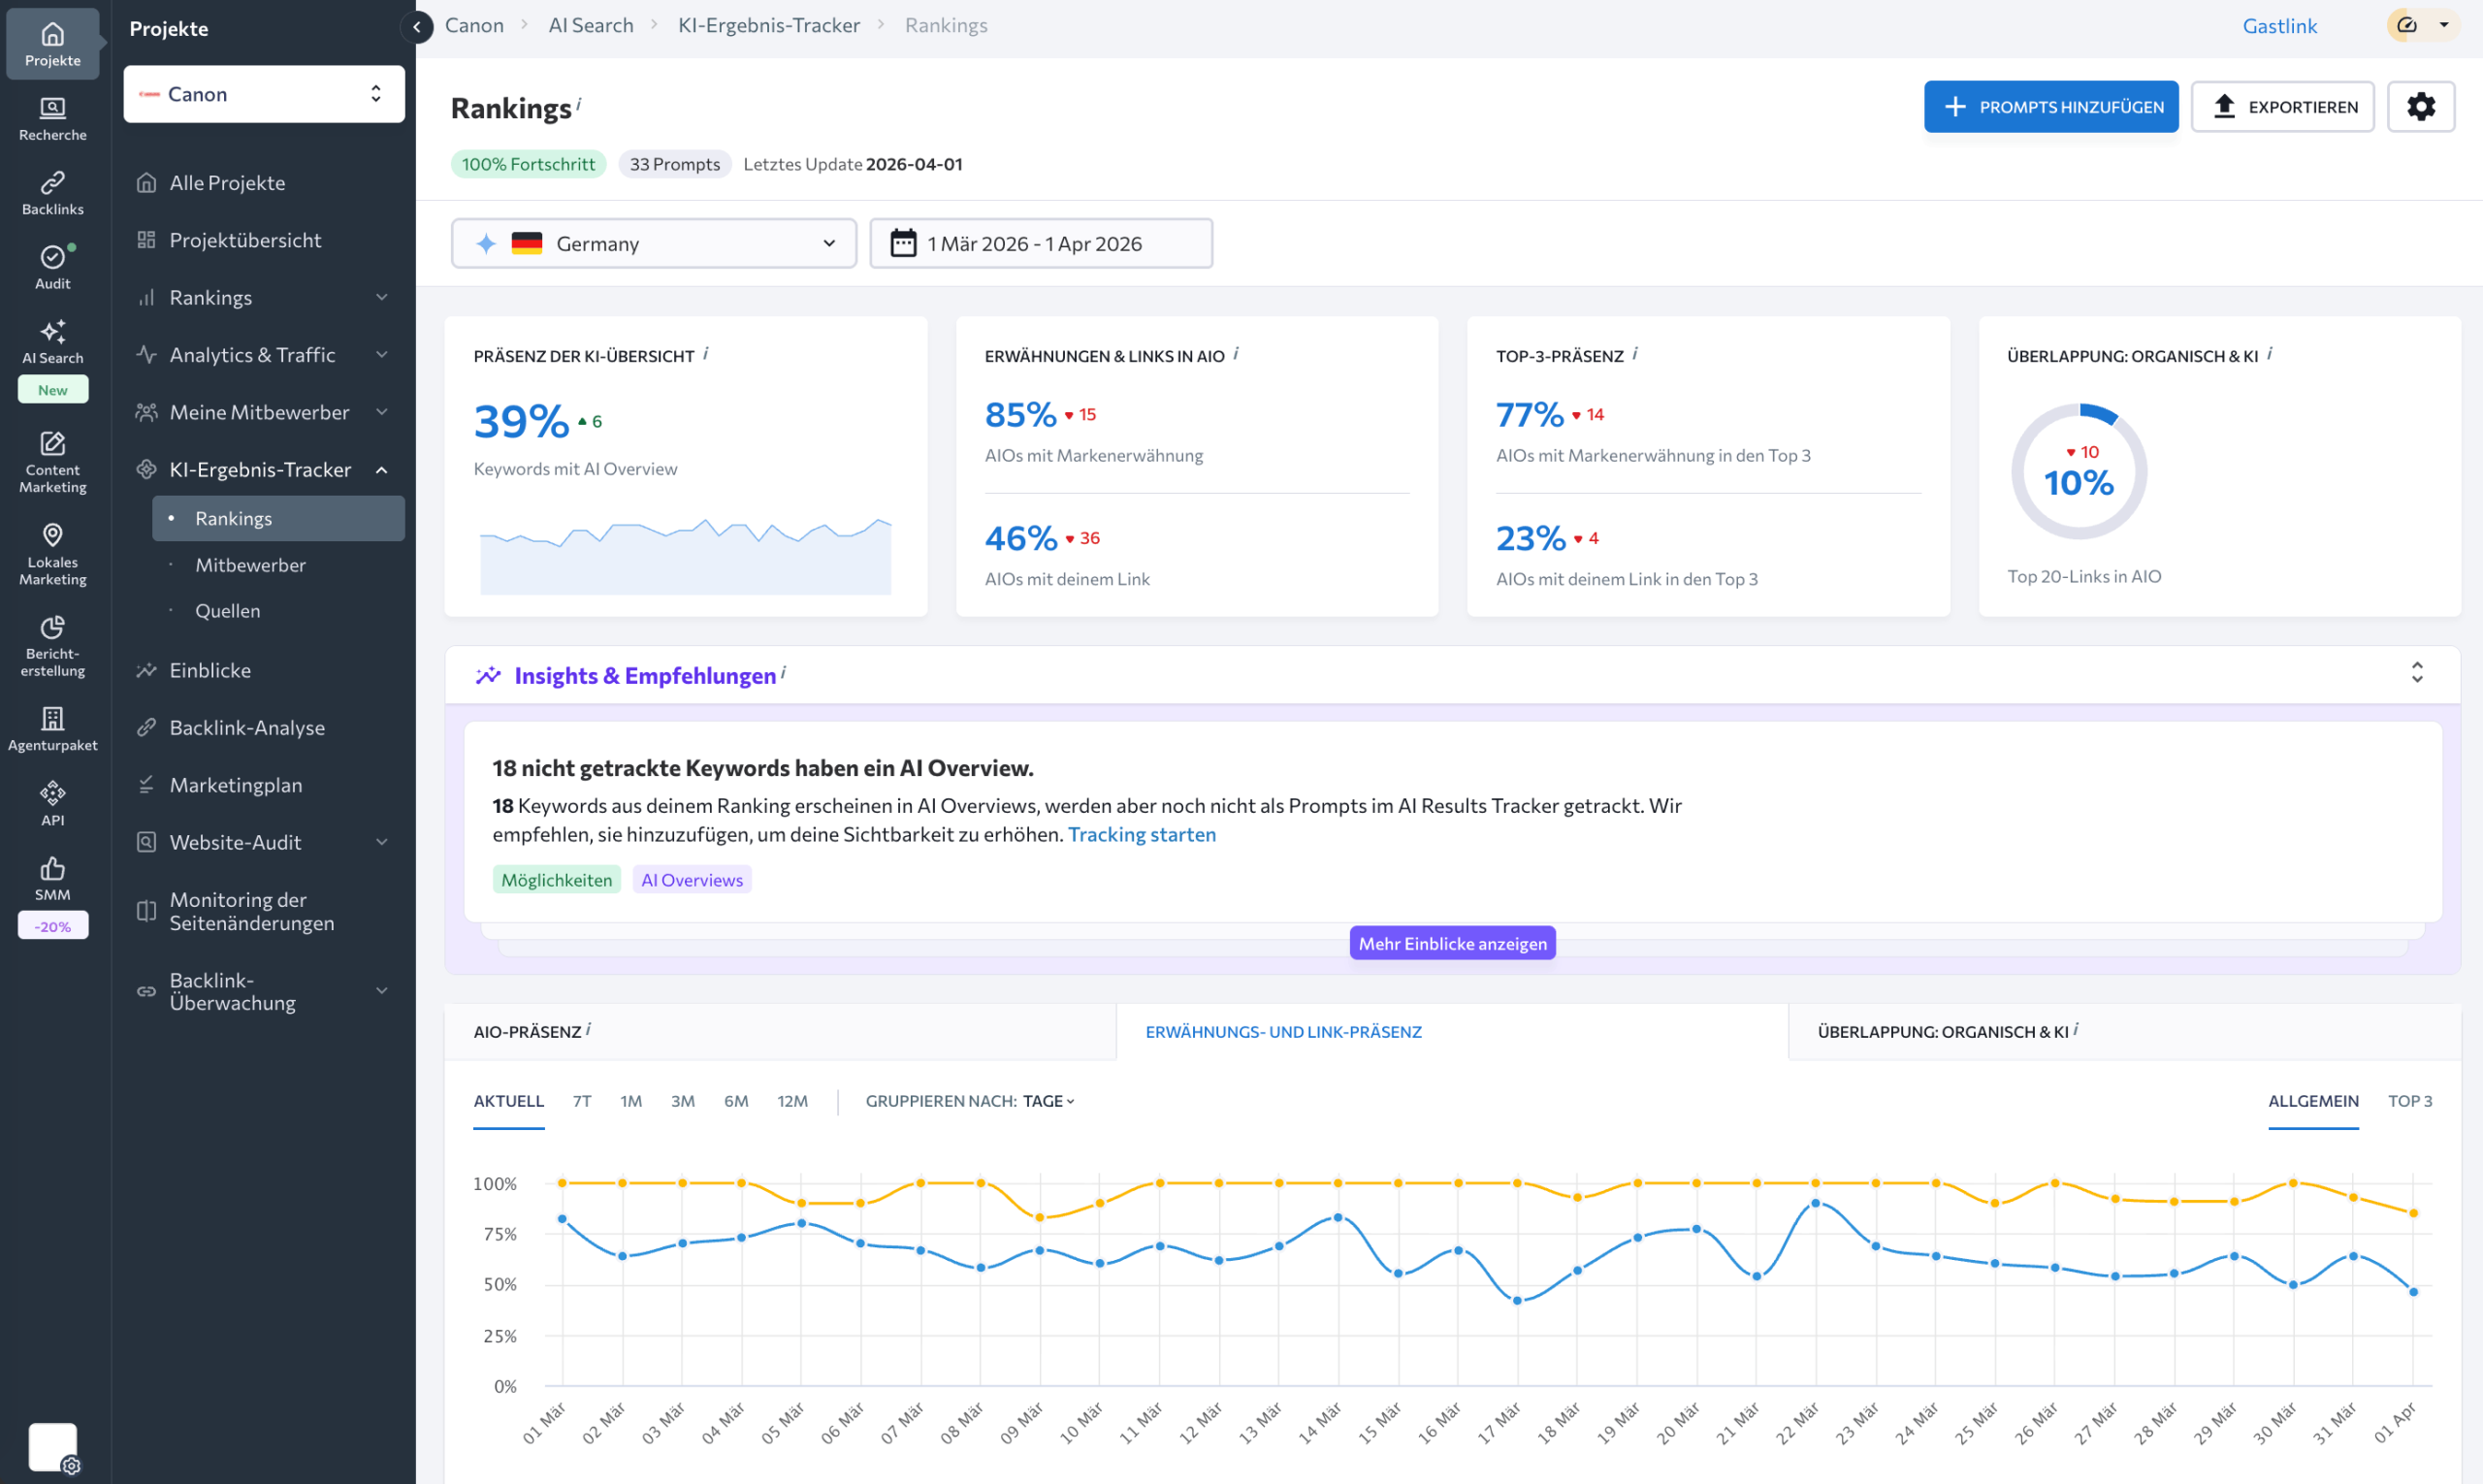Viewport: 2483px width, 1484px height.
Task: Open the Tracking starten link
Action: (1143, 834)
